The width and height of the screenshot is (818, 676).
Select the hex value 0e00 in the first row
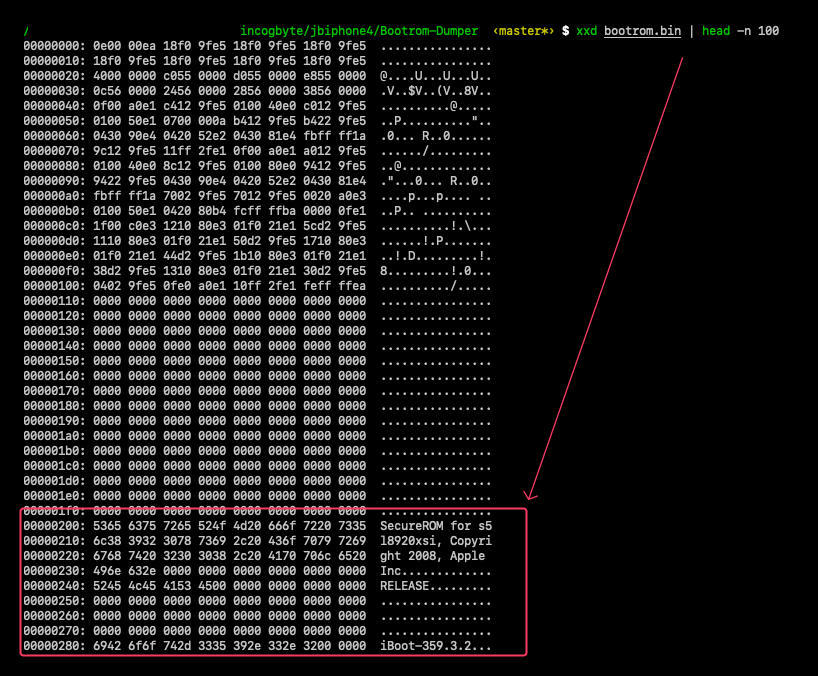(x=113, y=45)
